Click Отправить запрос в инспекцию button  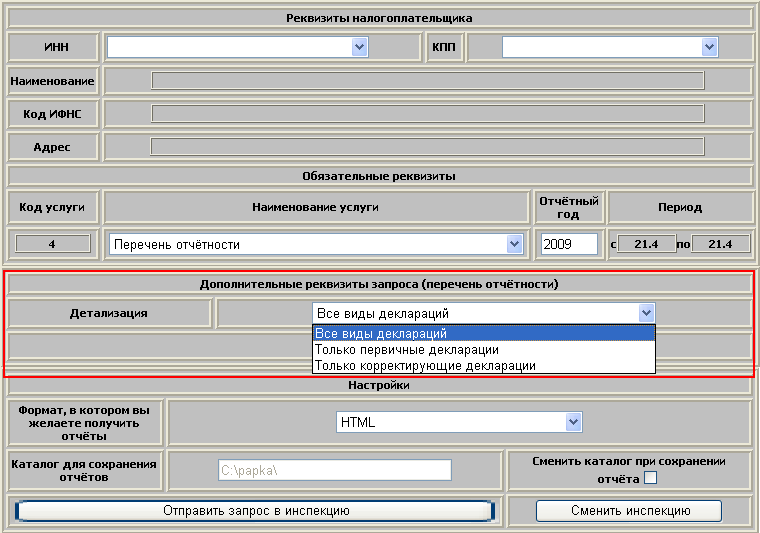[255, 511]
